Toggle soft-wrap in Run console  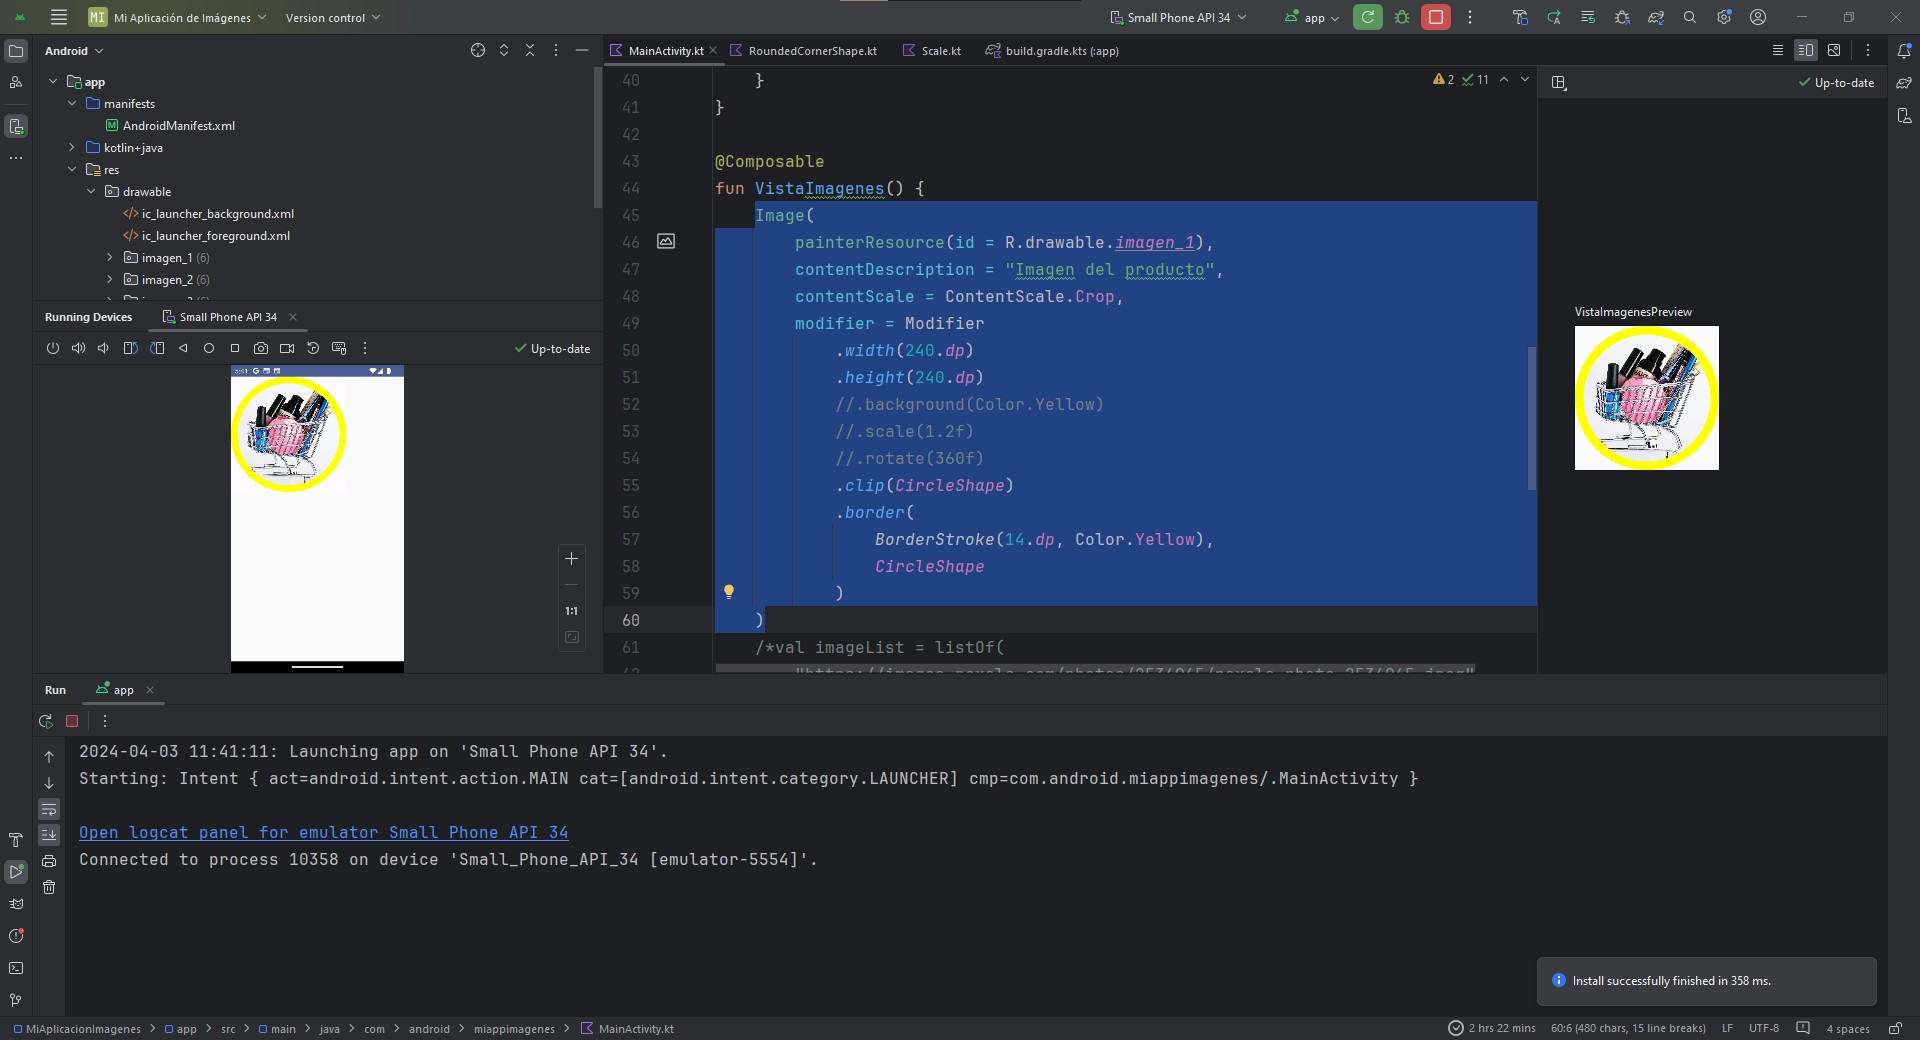(x=49, y=809)
